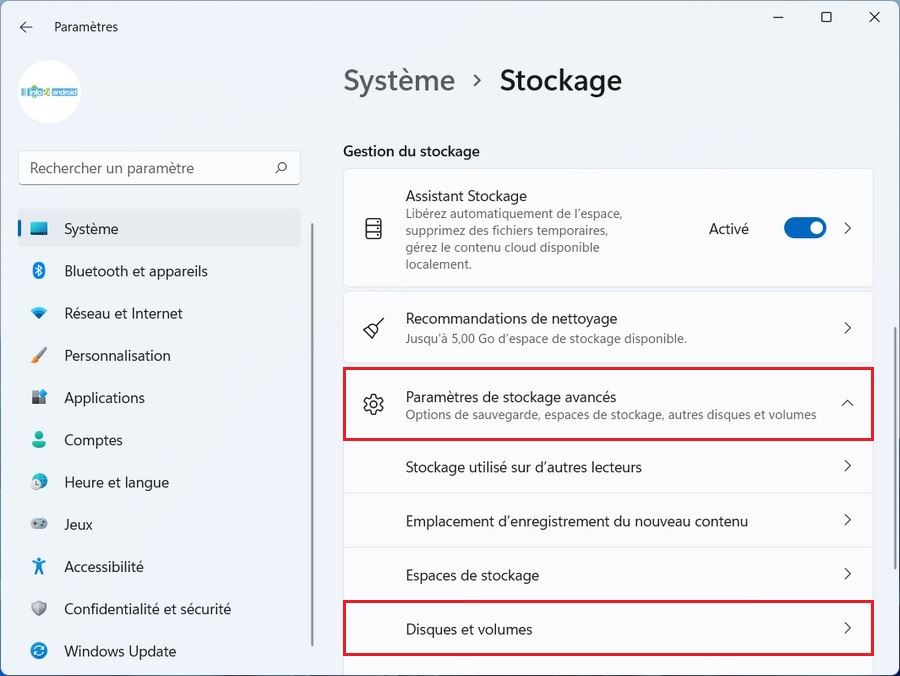Viewport: 900px width, 676px height.
Task: Click the user profile picture
Action: [x=50, y=92]
